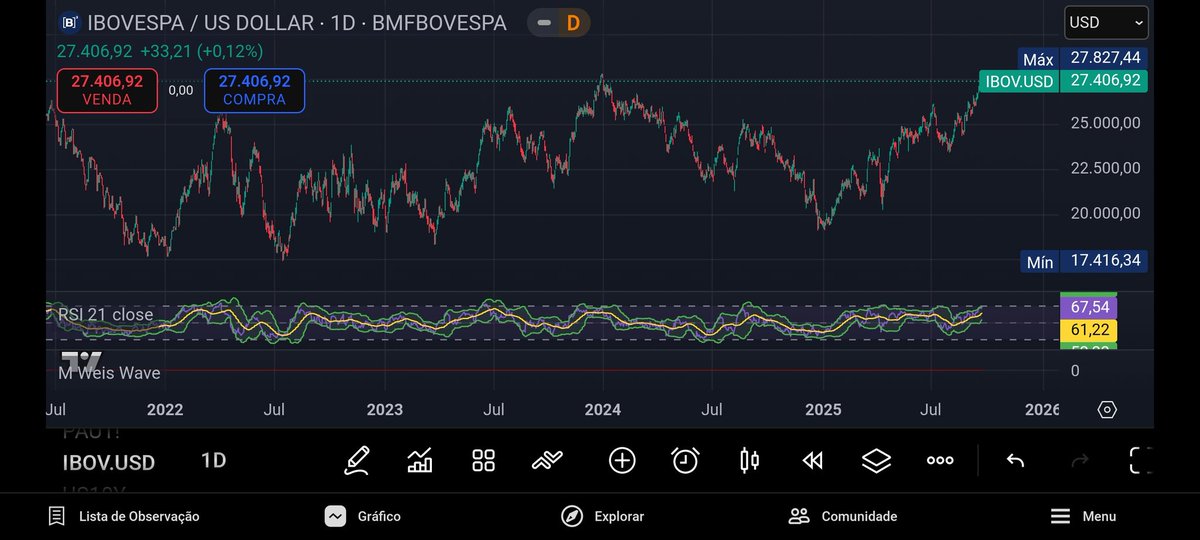The image size is (1200, 540).
Task: Click the 2022 time axis label
Action: 165,410
